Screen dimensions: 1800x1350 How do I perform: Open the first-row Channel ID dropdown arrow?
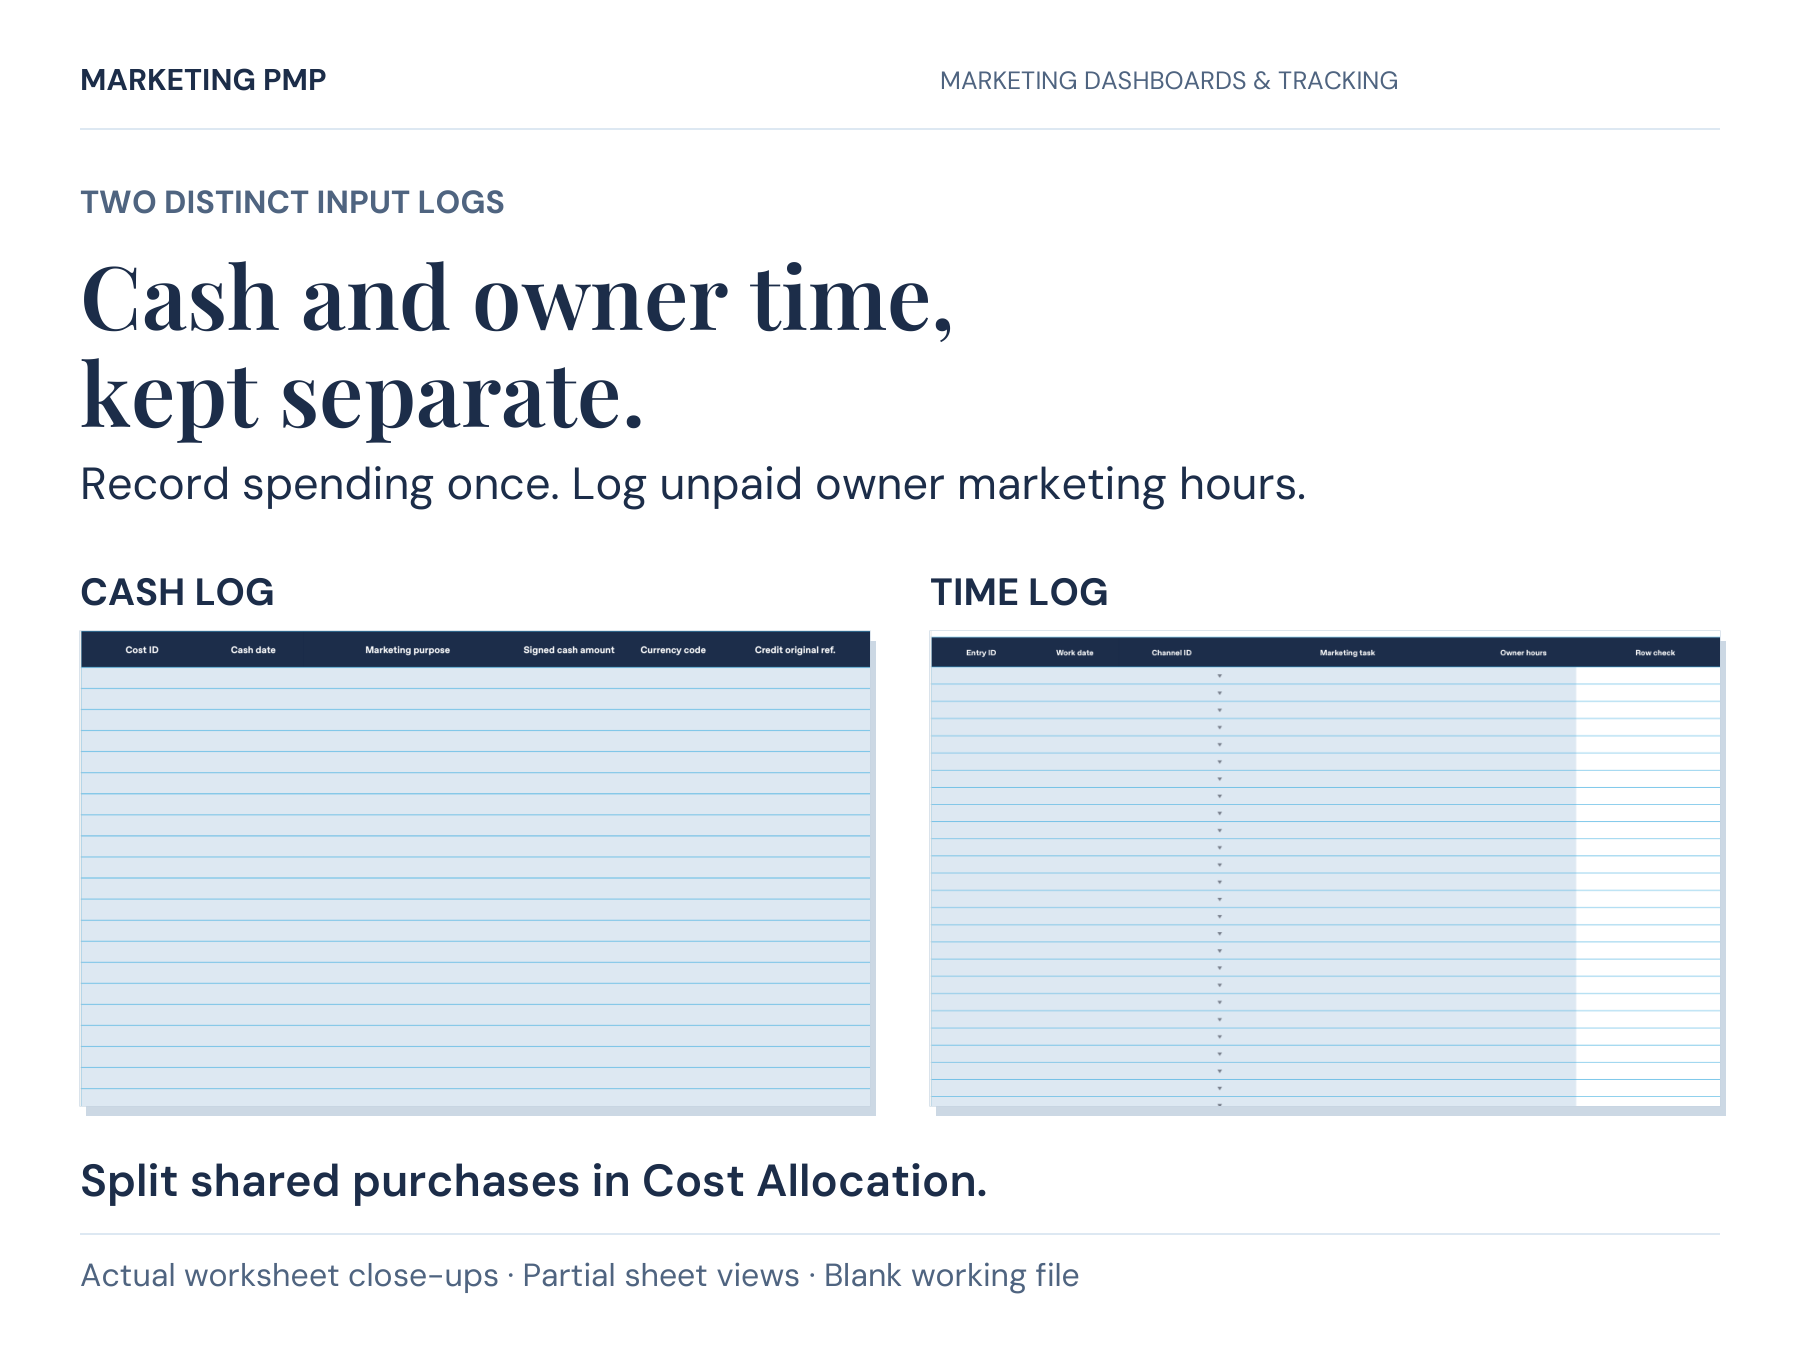tap(1219, 676)
